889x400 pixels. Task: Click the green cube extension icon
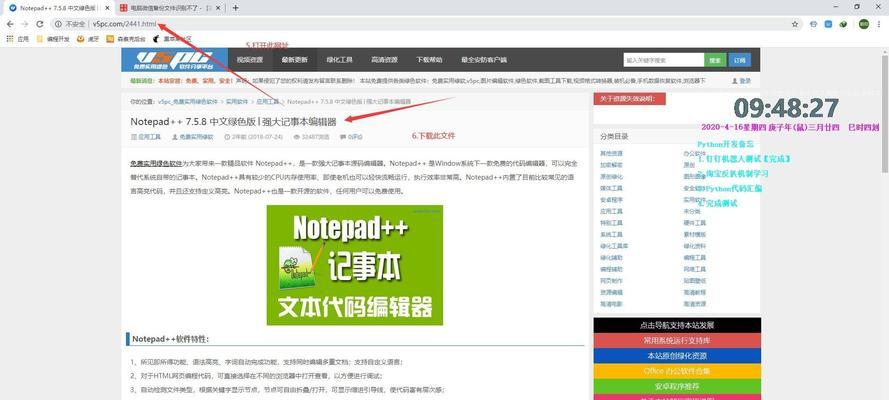coord(843,24)
